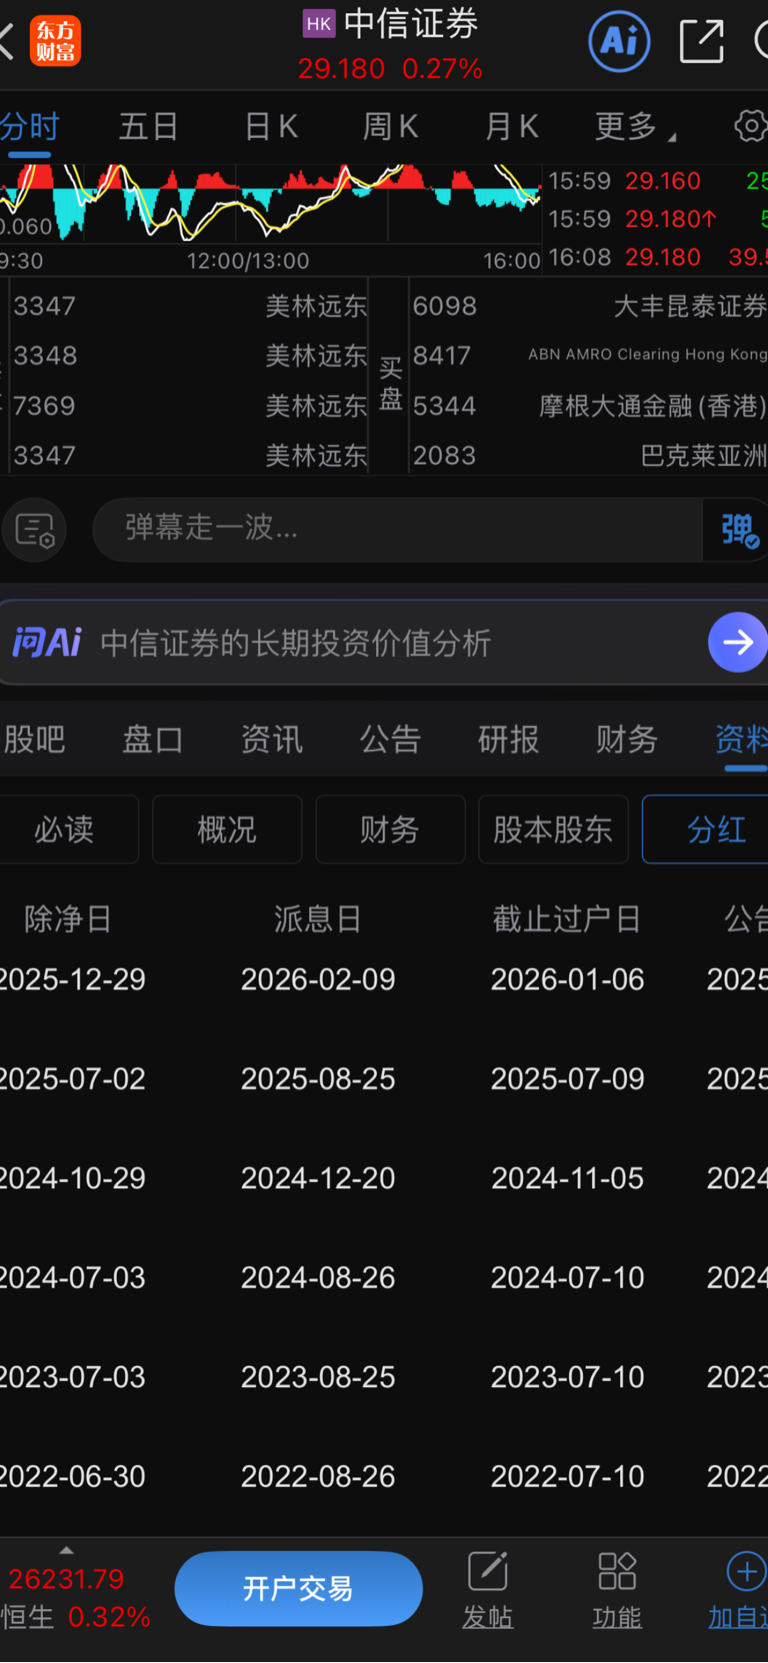The image size is (768, 1663).
Task: Open the 研报 tab
Action: 508,740
